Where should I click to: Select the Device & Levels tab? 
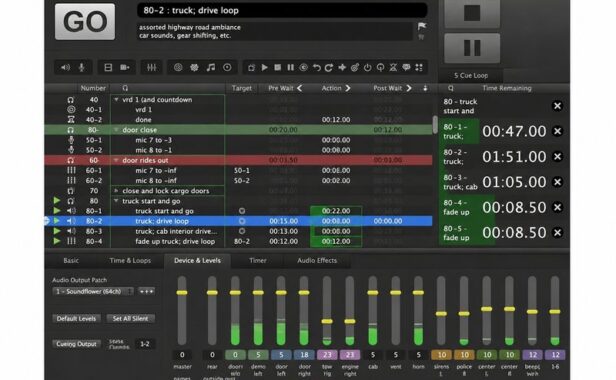(197, 261)
